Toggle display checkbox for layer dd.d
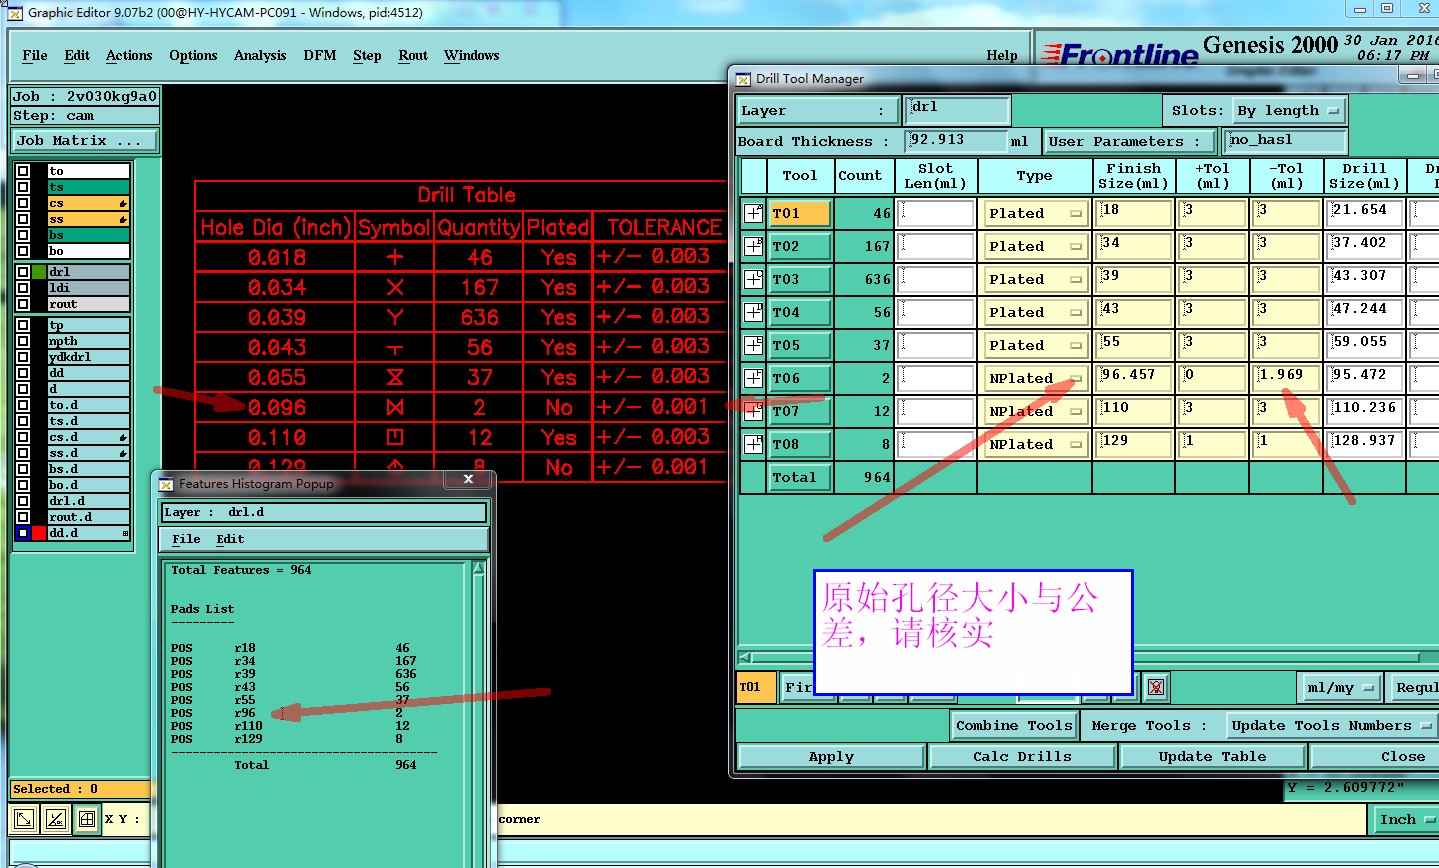Screen dimensions: 1439x868 pos(23,533)
